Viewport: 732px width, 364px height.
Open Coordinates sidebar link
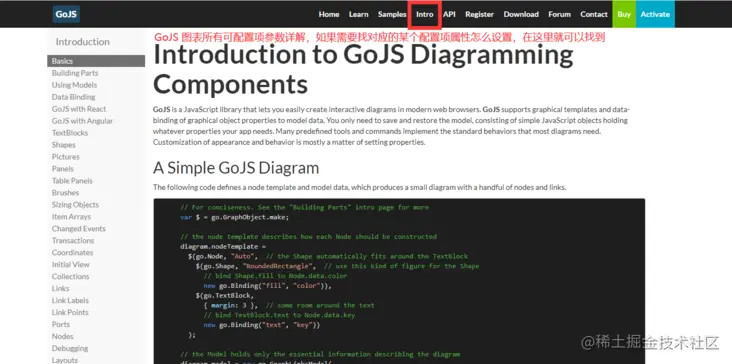(x=72, y=252)
